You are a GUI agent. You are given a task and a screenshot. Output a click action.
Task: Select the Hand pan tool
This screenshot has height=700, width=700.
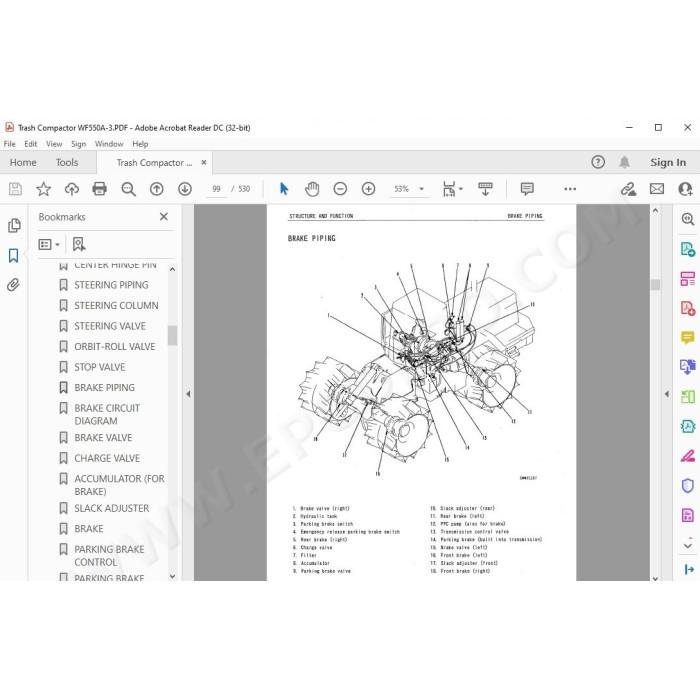(x=312, y=189)
